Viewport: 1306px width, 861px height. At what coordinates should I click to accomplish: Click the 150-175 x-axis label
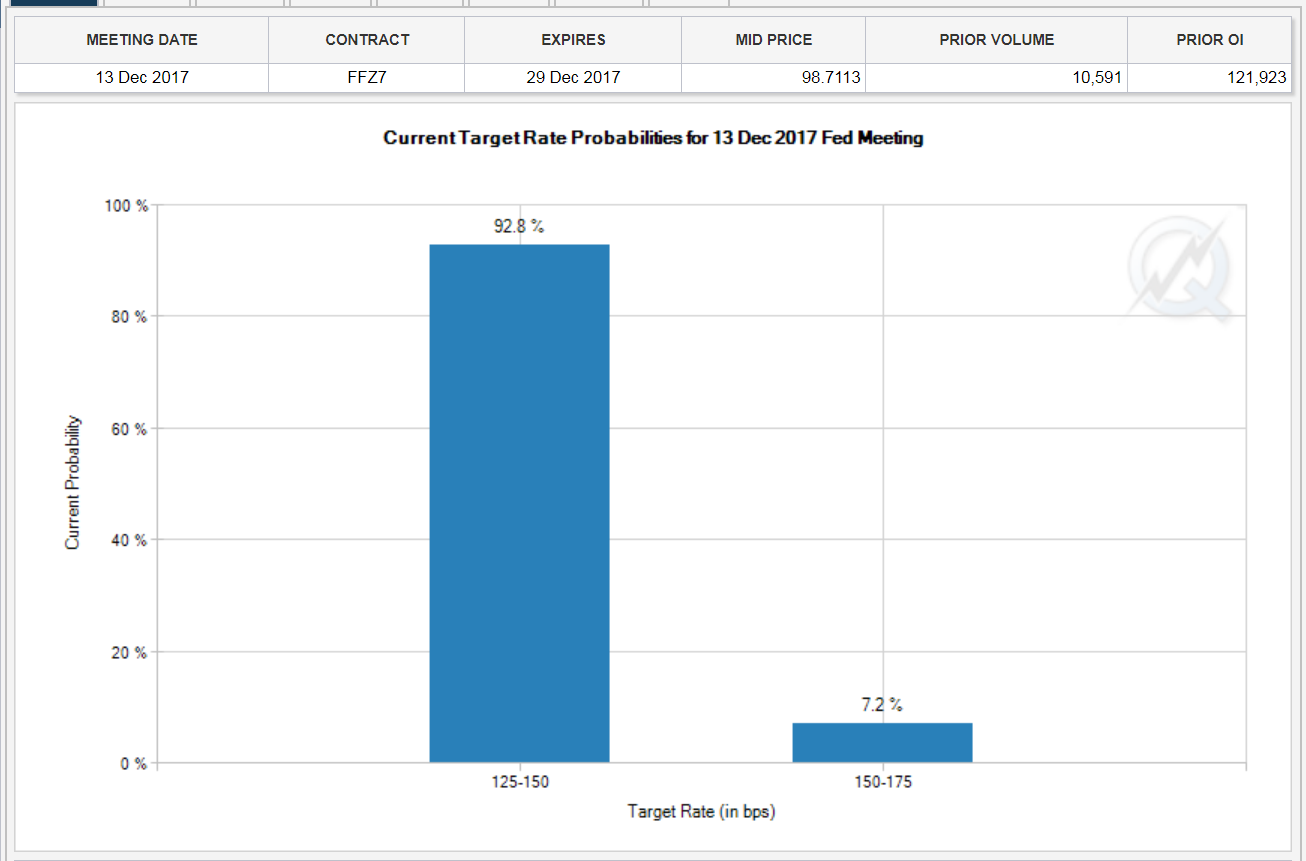coord(882,783)
